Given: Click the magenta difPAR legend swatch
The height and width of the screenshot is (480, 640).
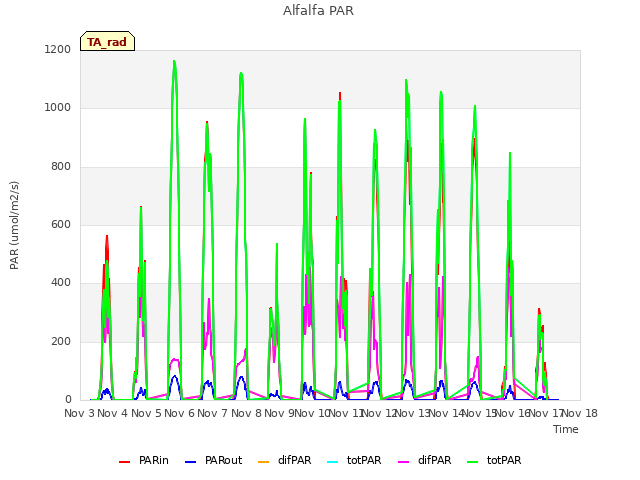Looking at the screenshot, I should pyautogui.click(x=404, y=462).
